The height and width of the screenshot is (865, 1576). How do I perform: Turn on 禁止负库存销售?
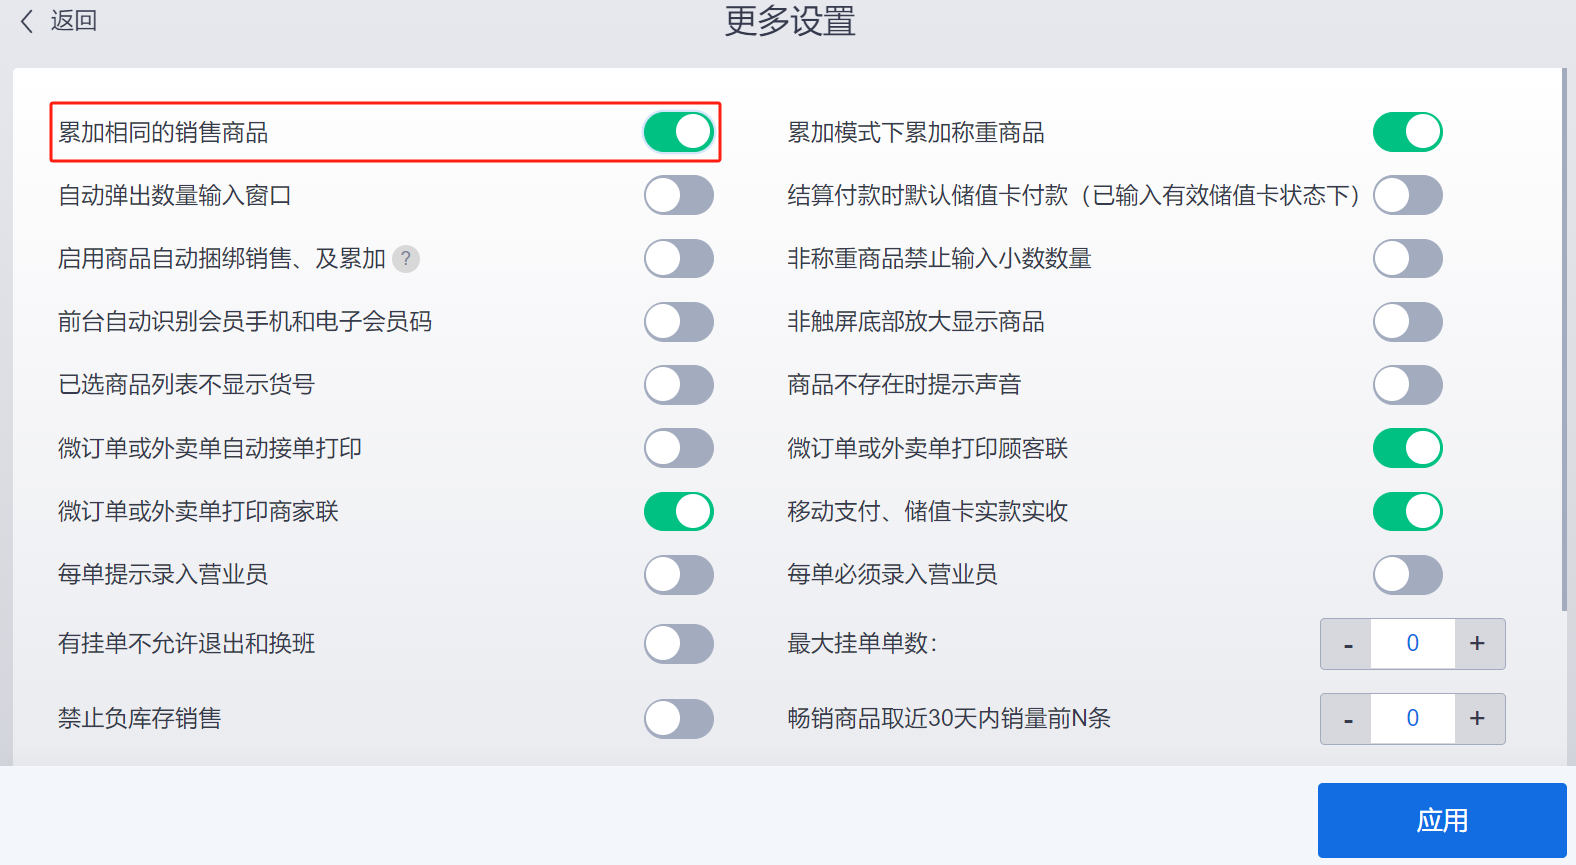point(679,719)
